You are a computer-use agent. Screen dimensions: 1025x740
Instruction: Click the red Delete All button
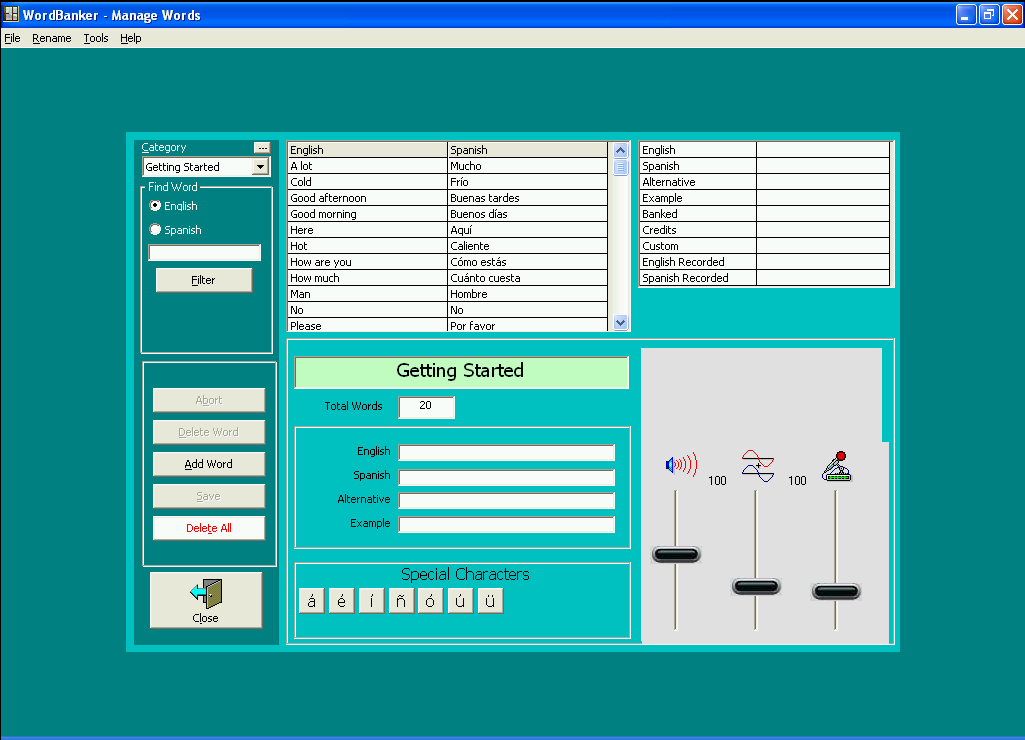(209, 528)
